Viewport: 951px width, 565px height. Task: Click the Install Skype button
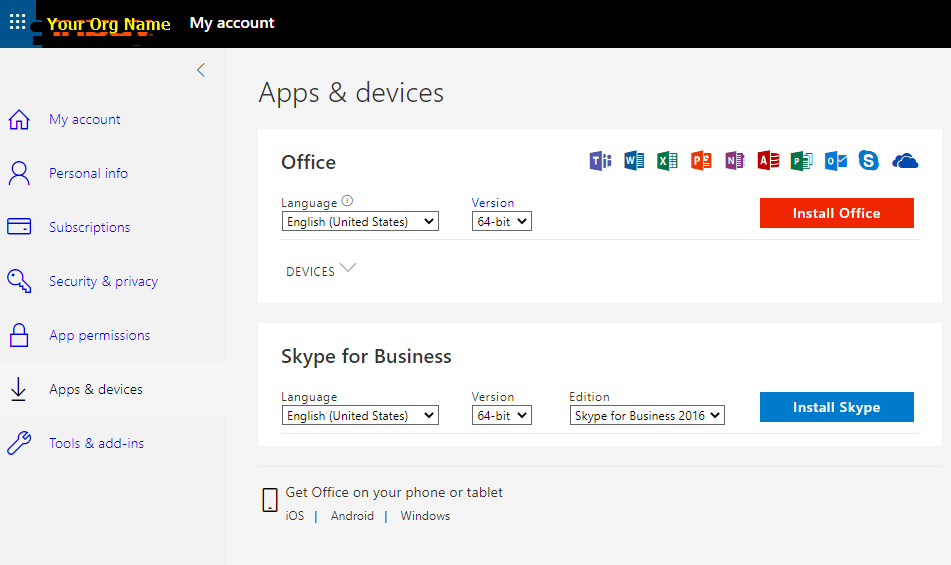[x=836, y=407]
